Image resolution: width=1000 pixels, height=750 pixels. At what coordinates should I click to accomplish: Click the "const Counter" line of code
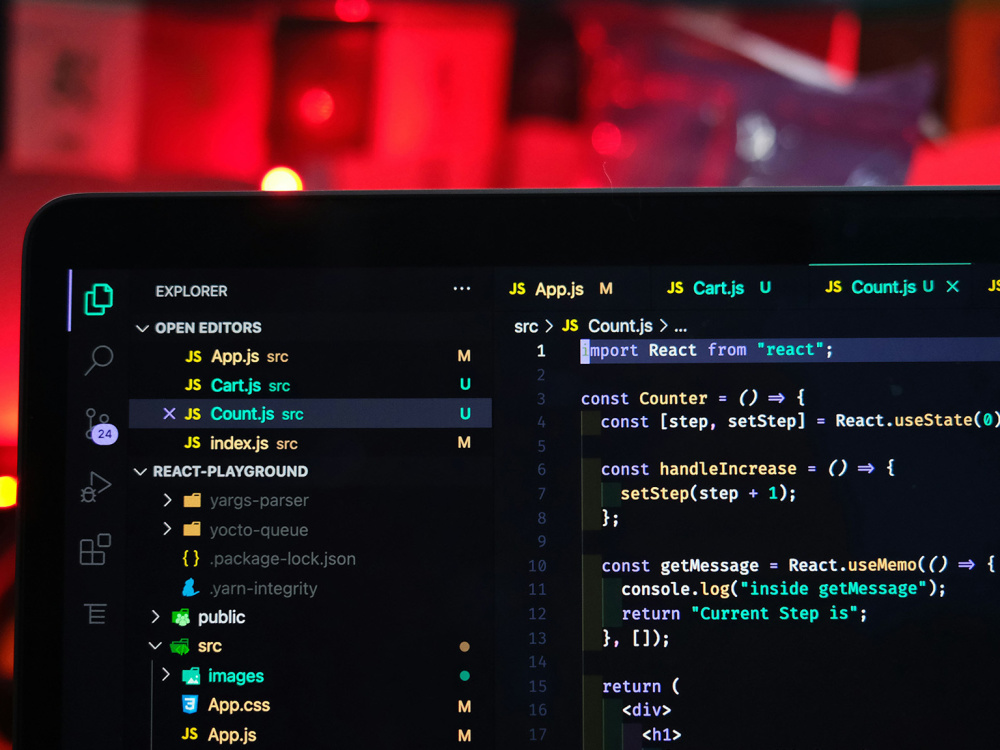[693, 398]
